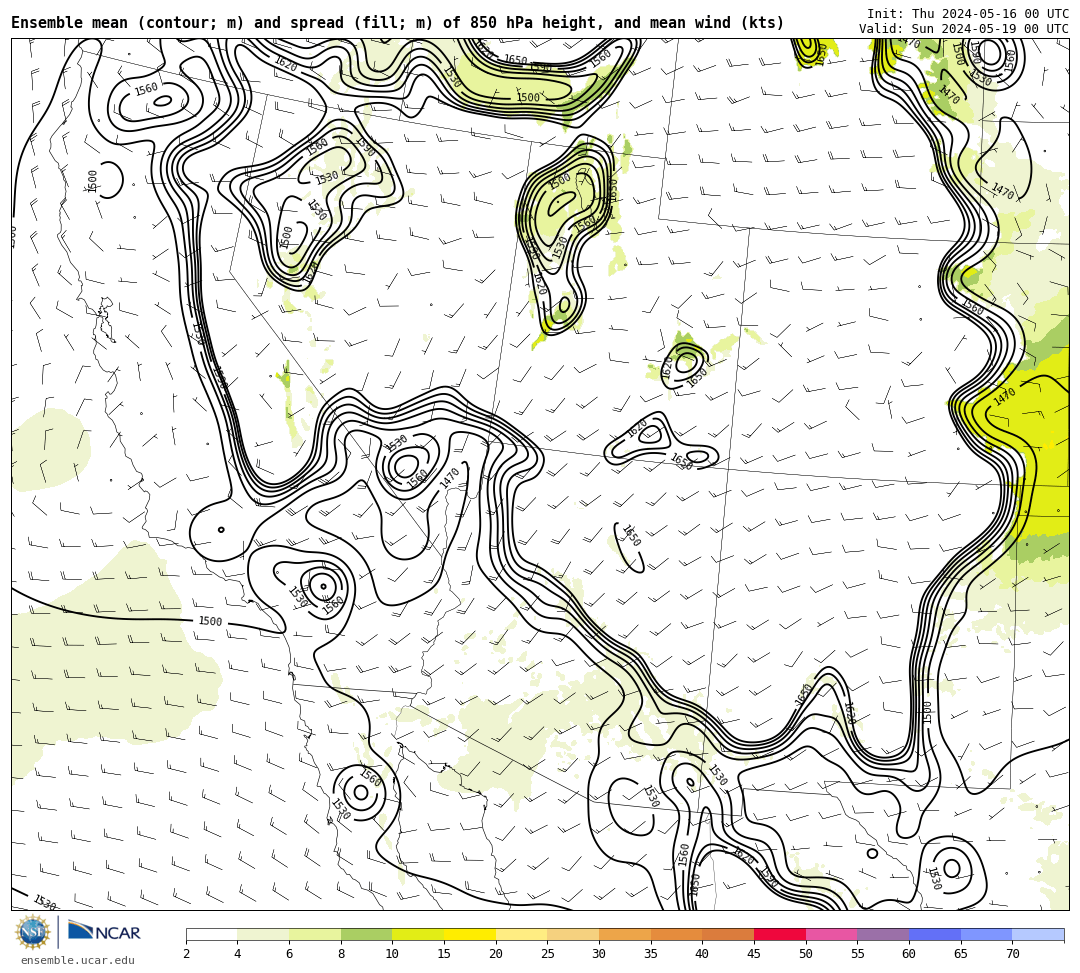Click the NCAR logo
The image size is (1080, 973).
[x=104, y=932]
